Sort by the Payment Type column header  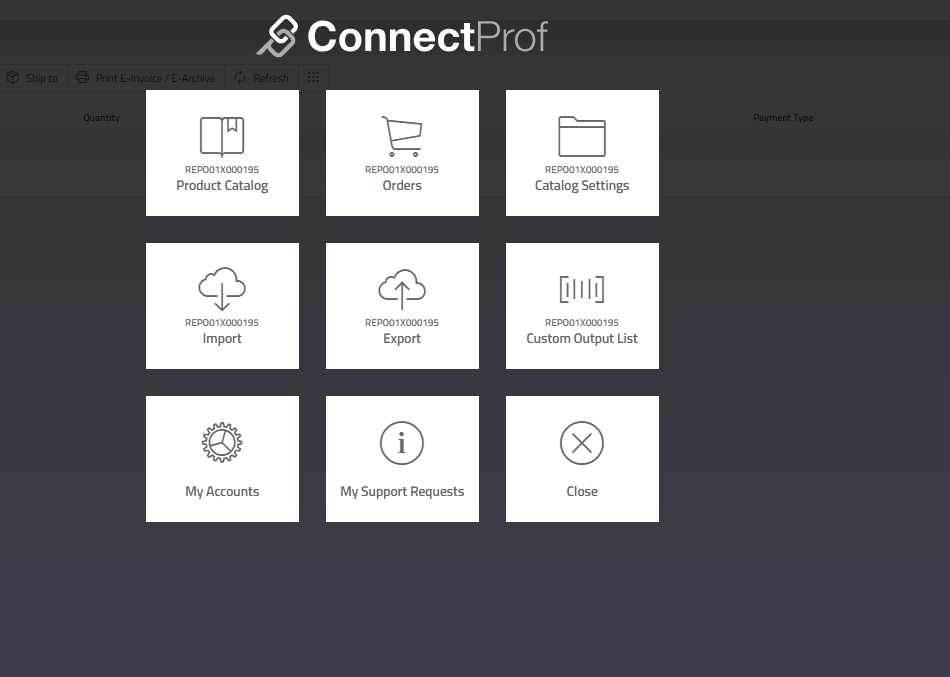click(x=783, y=118)
